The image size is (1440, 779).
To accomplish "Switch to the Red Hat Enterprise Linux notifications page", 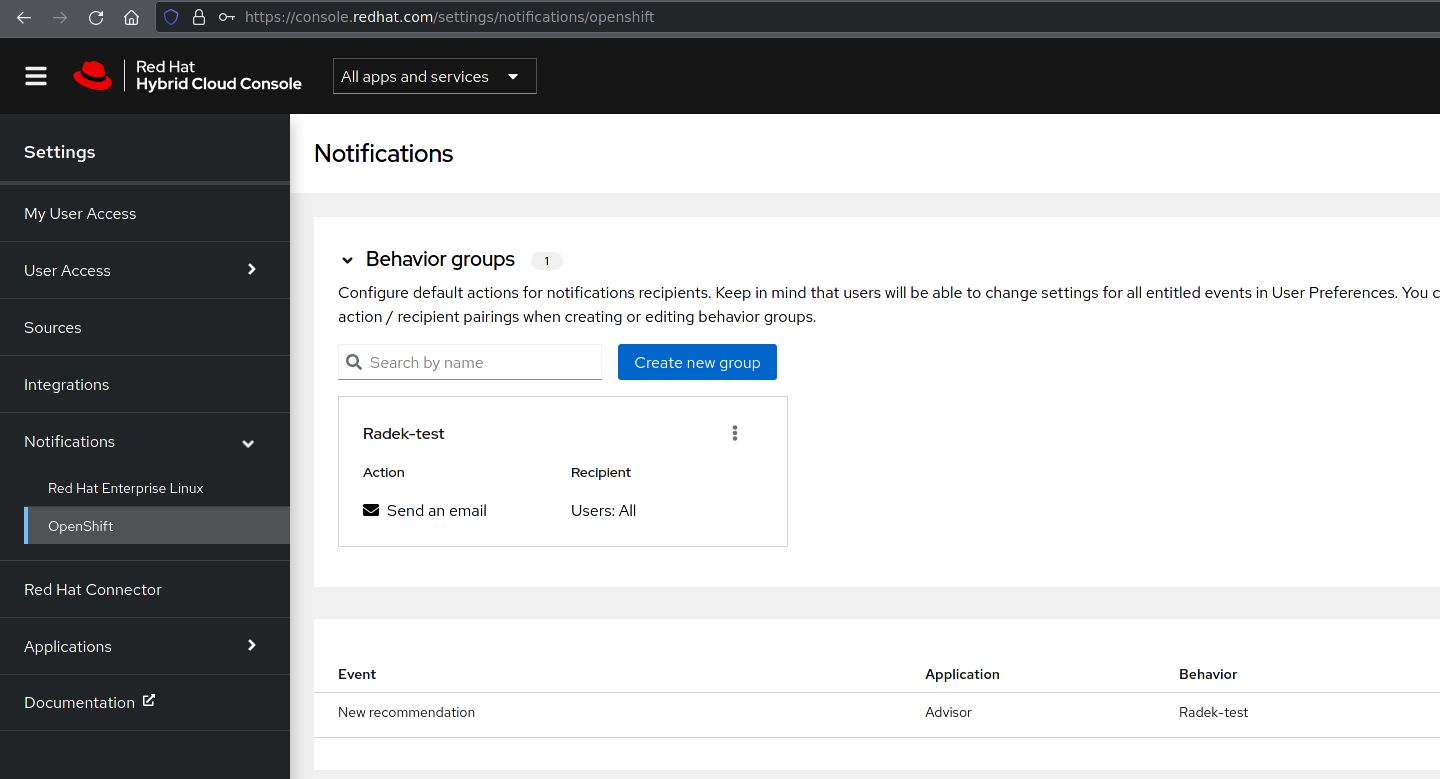I will (x=125, y=488).
